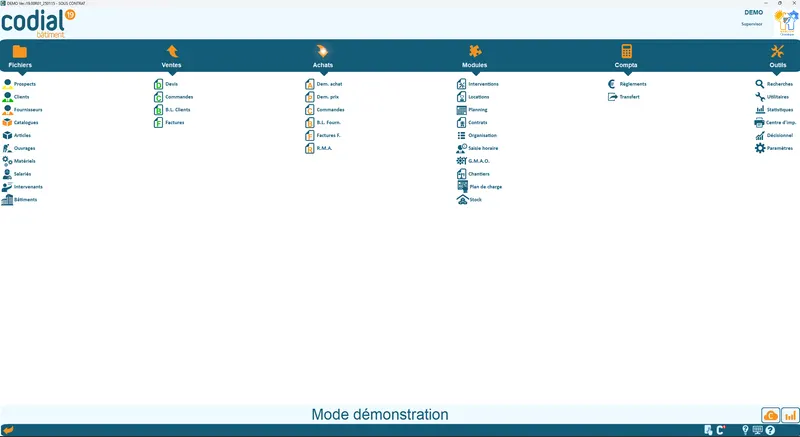Click the C notification icon in status bar
The width and height of the screenshot is (800, 437).
coord(721,430)
